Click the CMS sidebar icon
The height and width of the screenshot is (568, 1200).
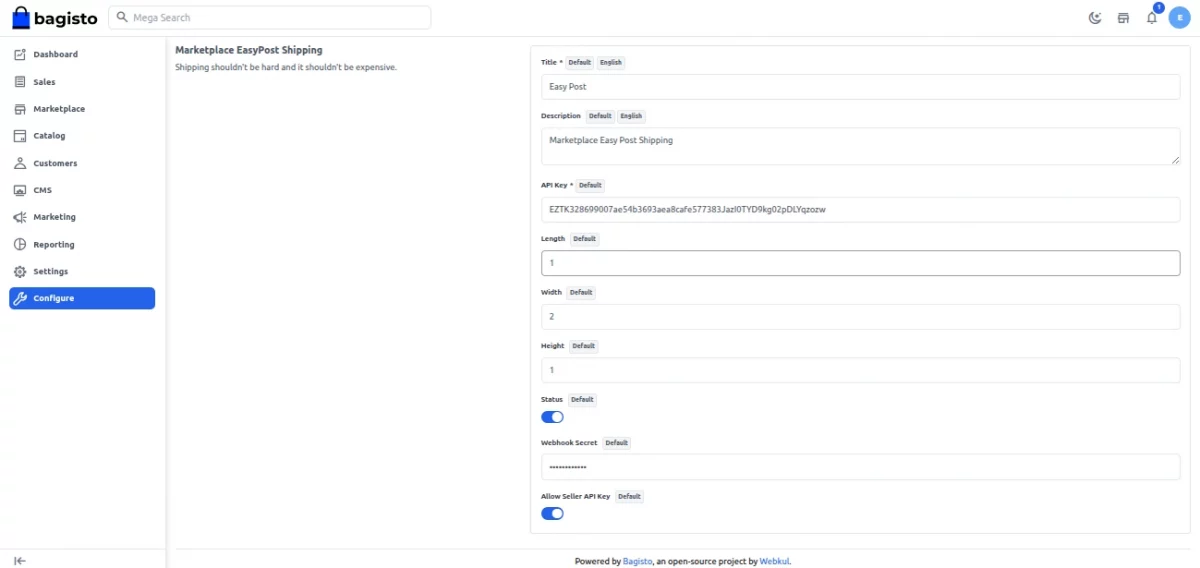pyautogui.click(x=20, y=190)
